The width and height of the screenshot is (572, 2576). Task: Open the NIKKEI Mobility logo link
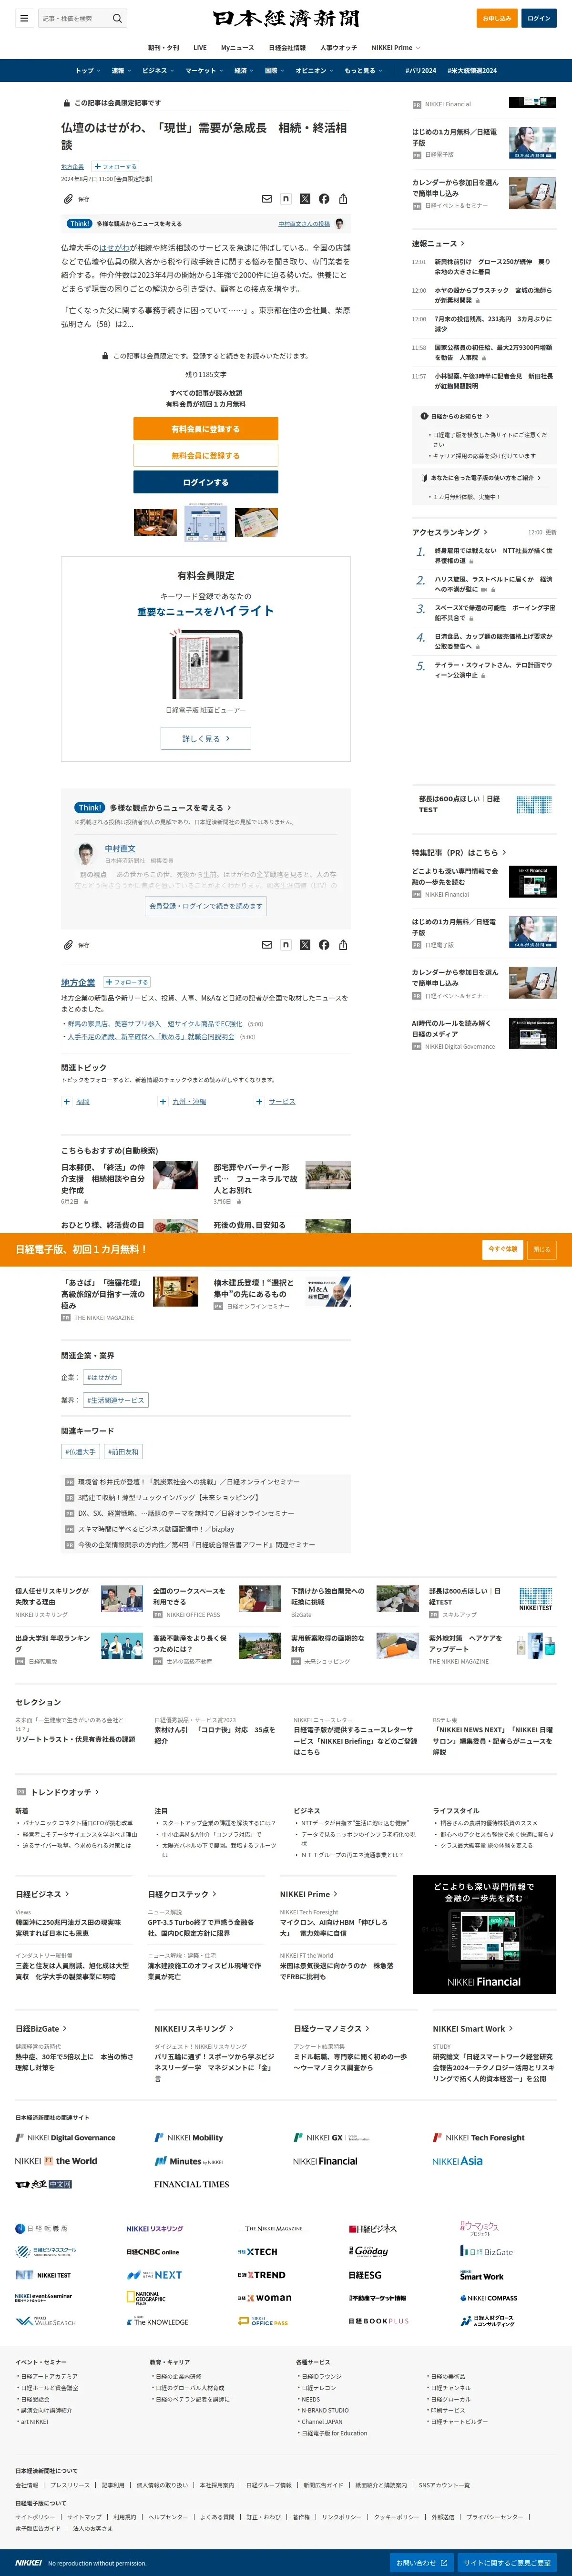189,2137
